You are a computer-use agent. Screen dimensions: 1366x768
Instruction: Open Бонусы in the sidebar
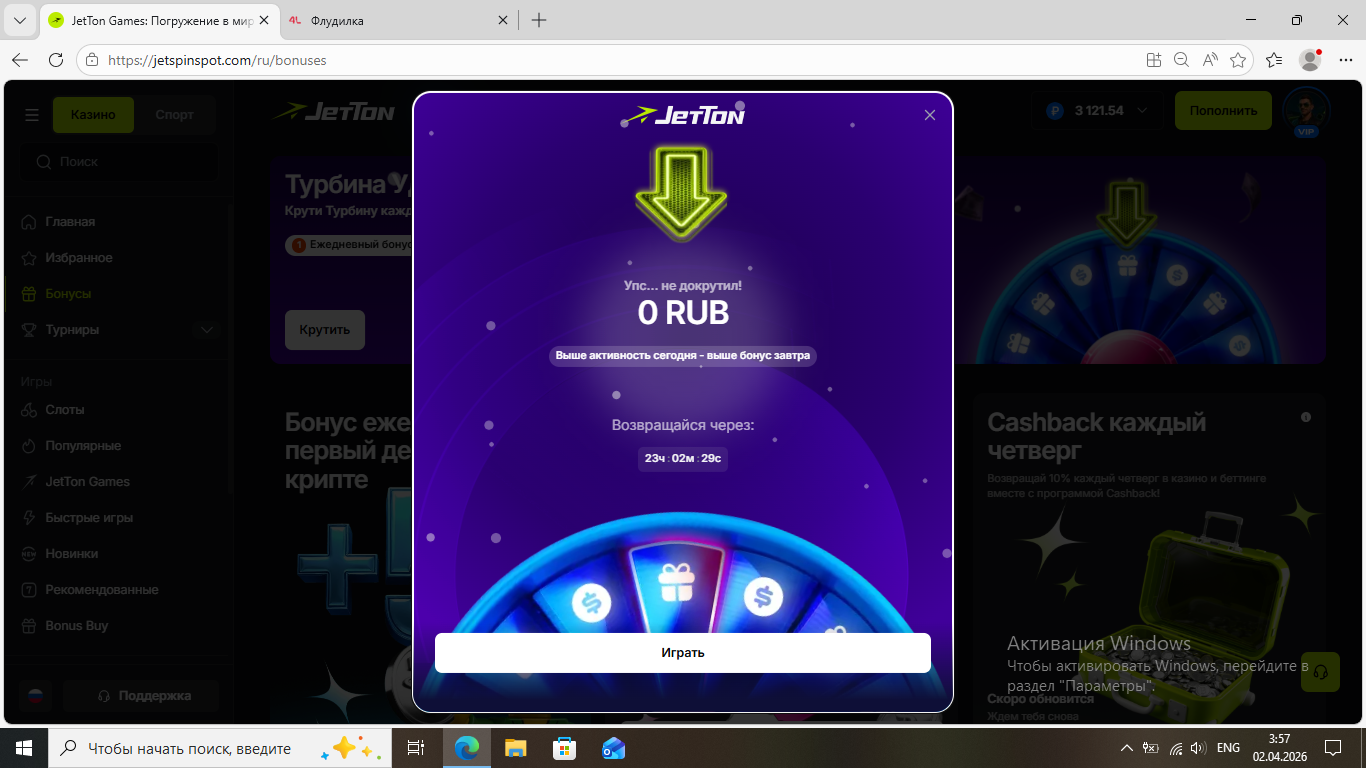(x=68, y=294)
